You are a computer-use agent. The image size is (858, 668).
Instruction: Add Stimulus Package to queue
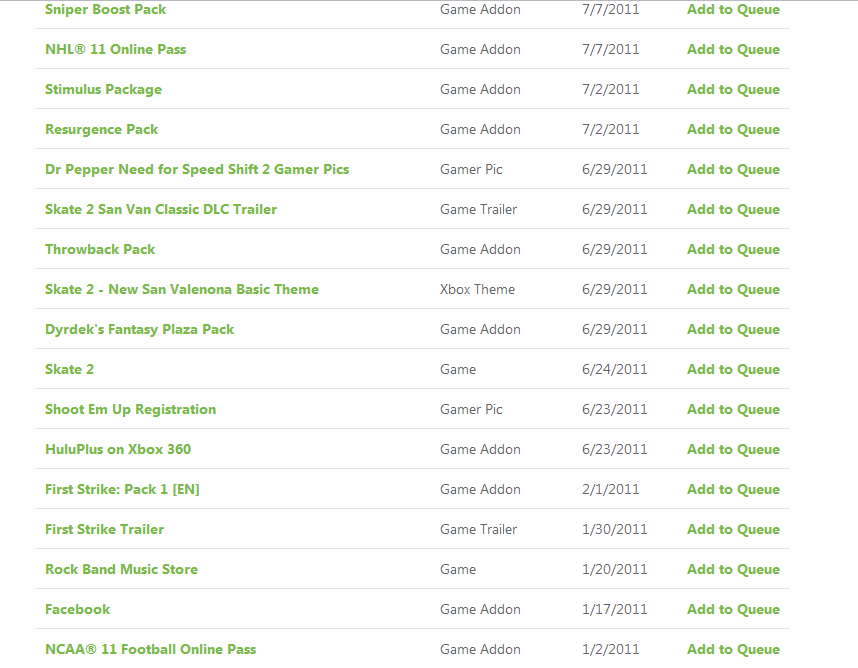pos(733,89)
